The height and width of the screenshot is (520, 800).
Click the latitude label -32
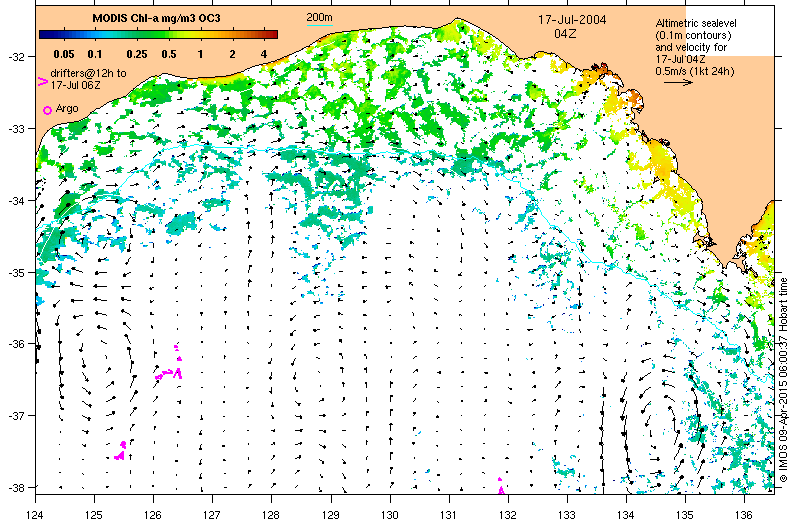click(x=15, y=57)
